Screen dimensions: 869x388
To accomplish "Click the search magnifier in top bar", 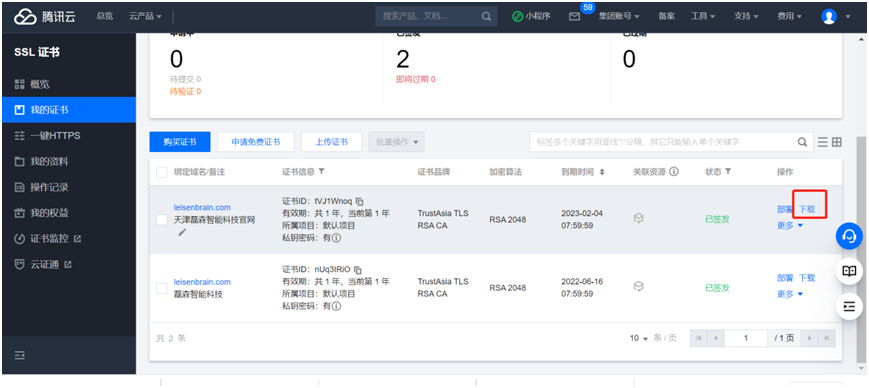I will click(x=486, y=17).
